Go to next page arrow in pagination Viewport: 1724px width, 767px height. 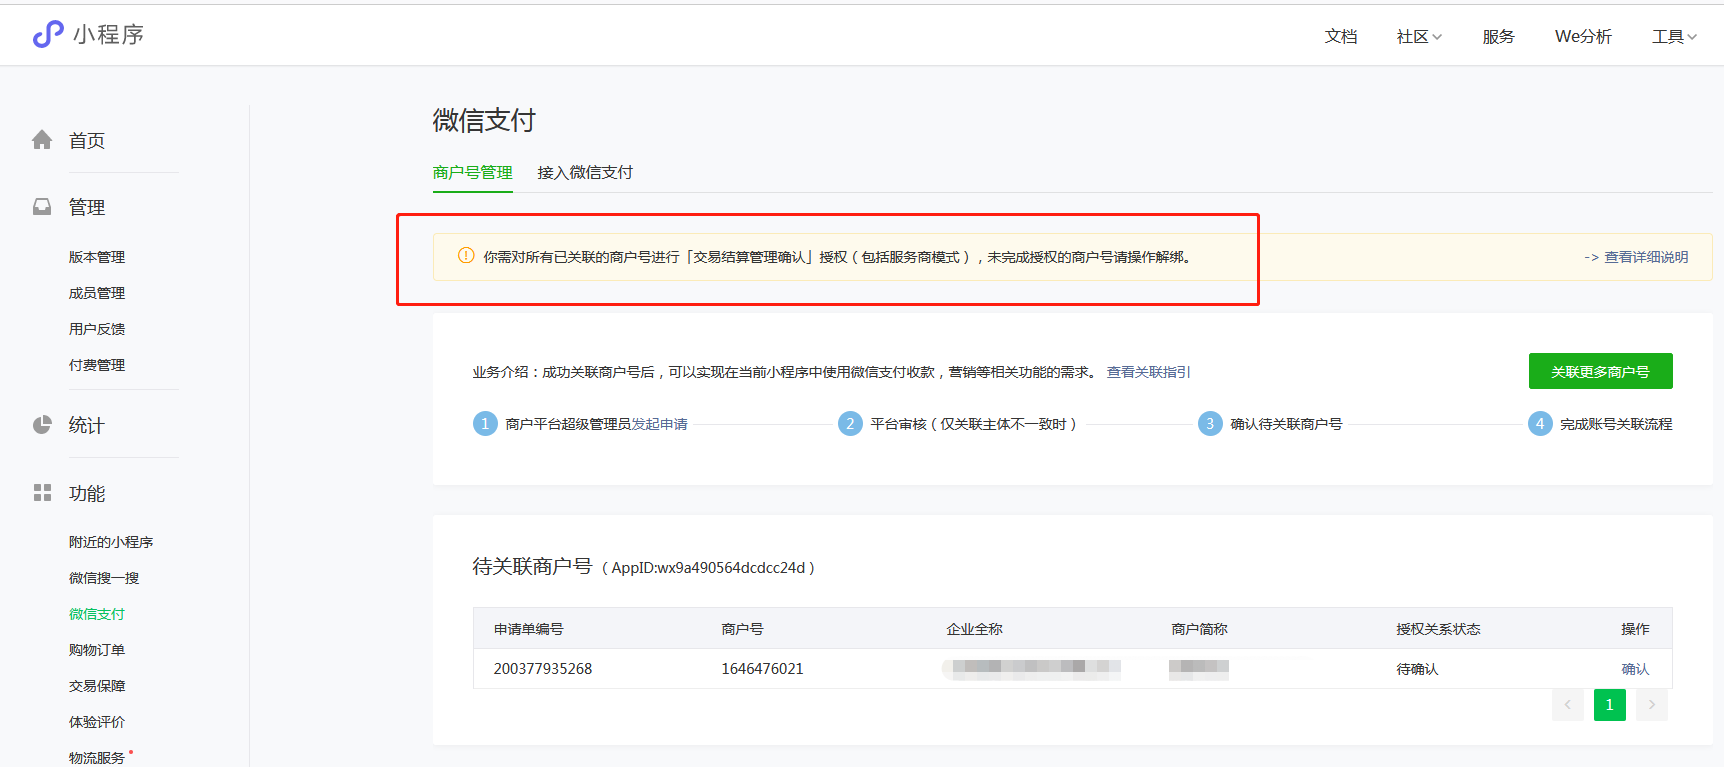[1652, 705]
